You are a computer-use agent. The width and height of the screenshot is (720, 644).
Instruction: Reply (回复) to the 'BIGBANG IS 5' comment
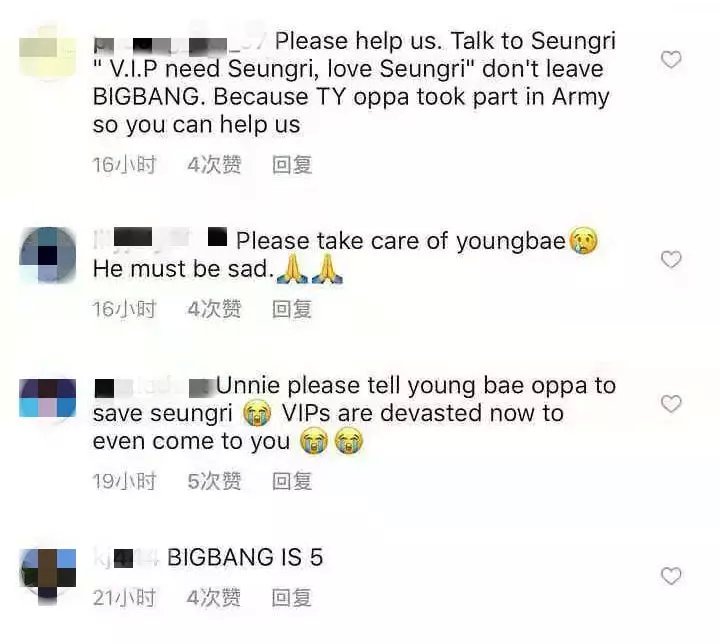(292, 598)
